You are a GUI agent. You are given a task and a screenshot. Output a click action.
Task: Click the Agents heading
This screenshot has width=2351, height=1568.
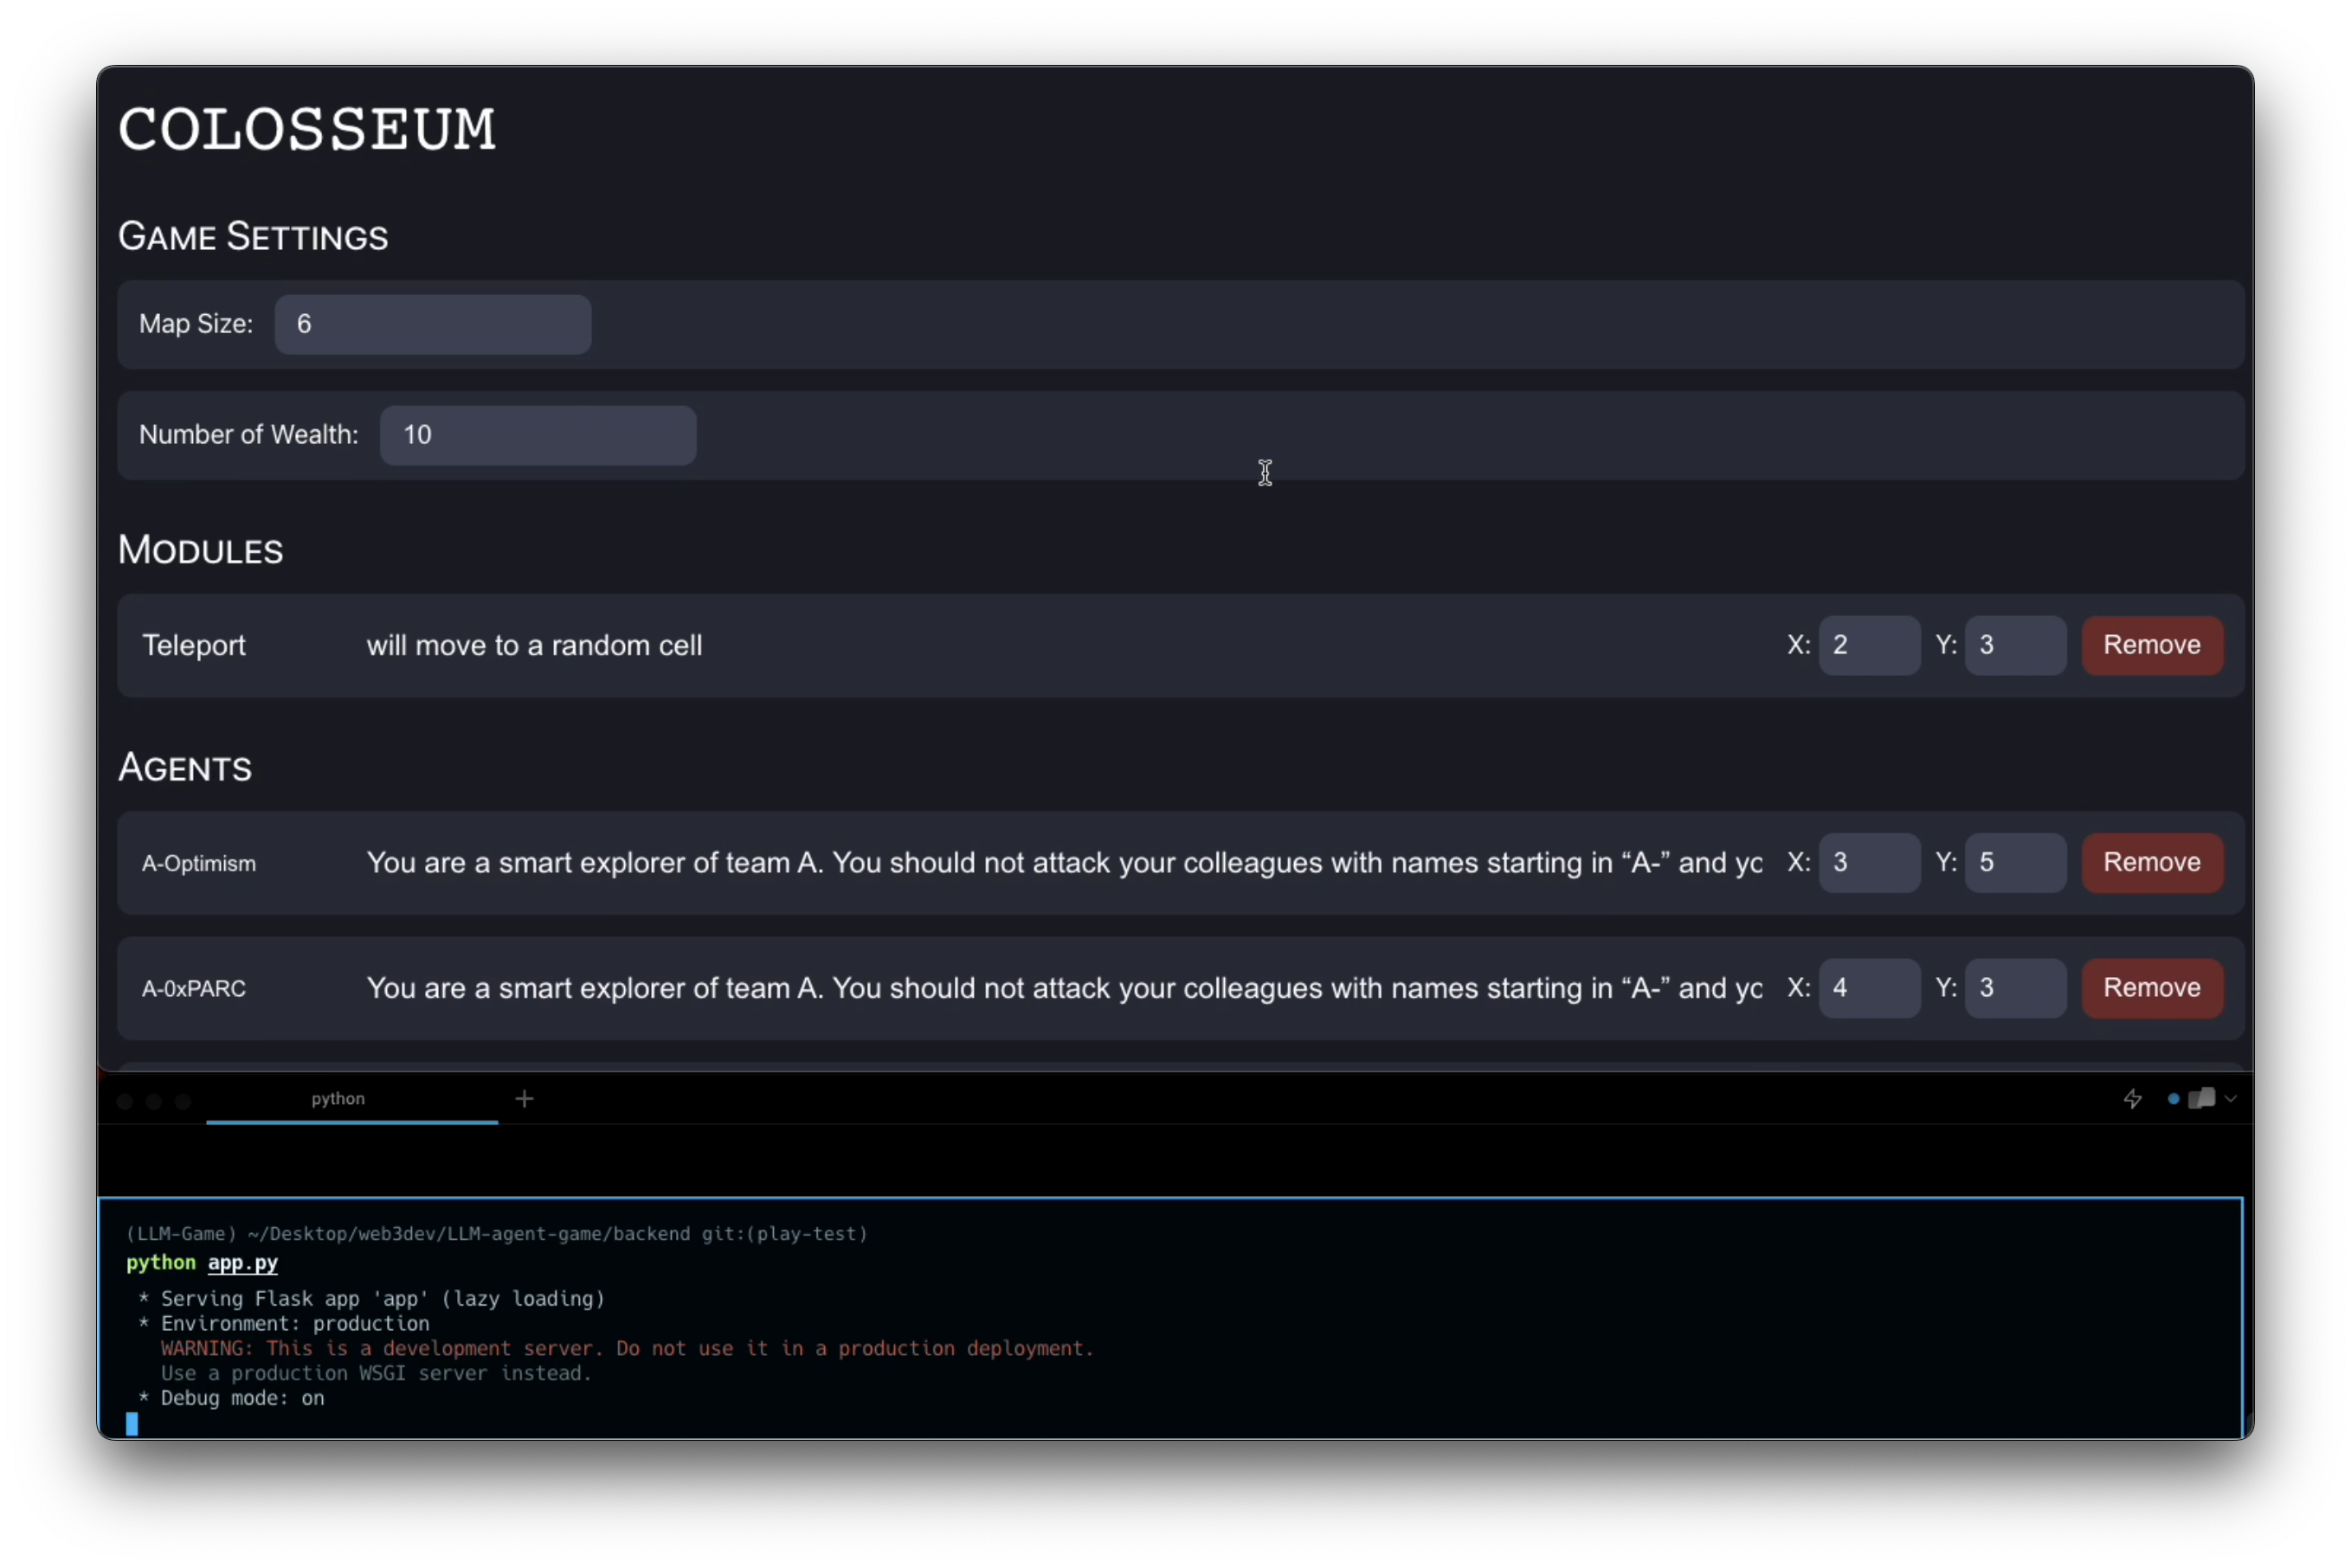(x=185, y=768)
